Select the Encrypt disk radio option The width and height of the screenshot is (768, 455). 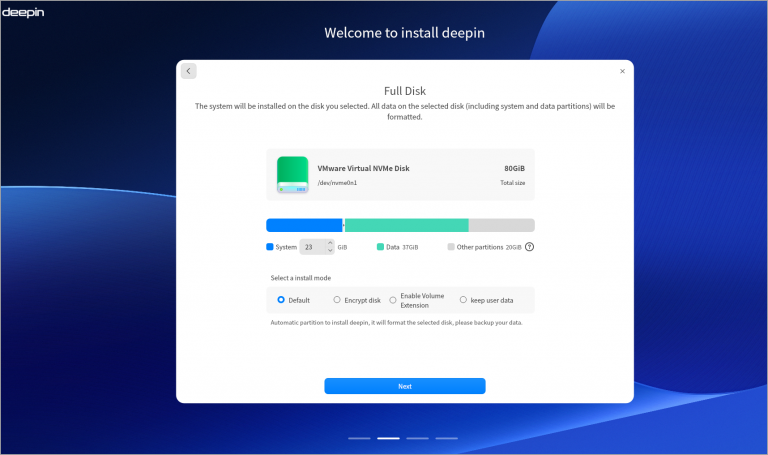pos(337,300)
